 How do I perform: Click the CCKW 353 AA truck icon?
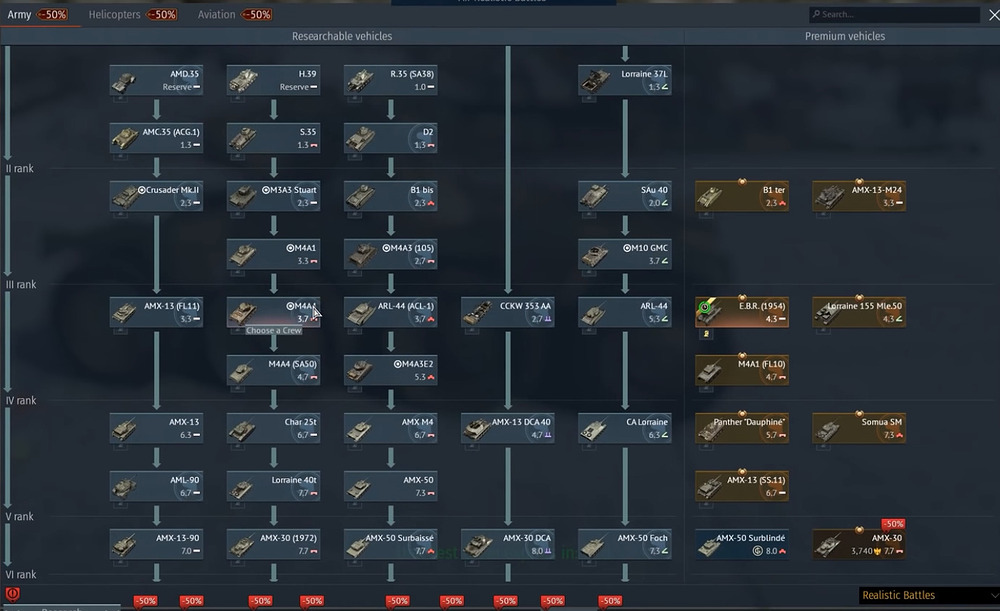click(478, 313)
